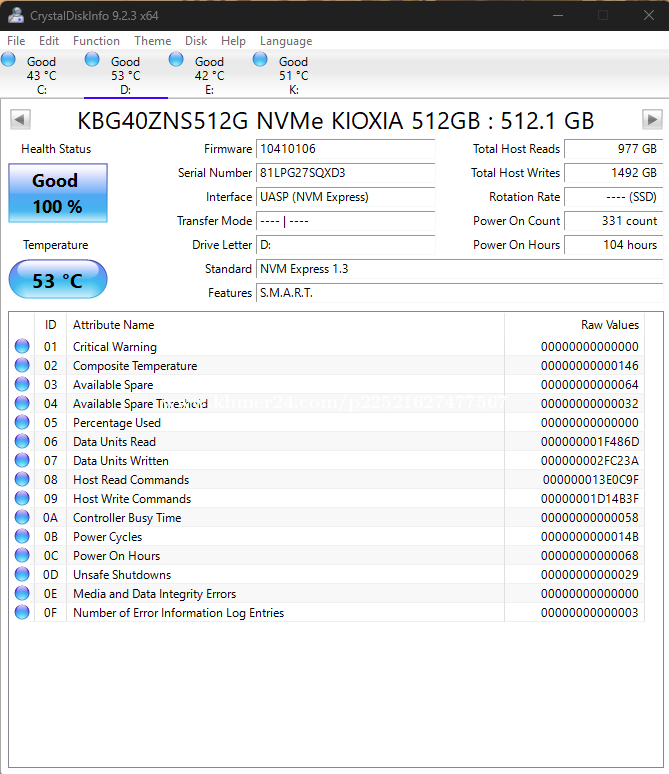Click Total Host Reads value 977 GB
This screenshot has width=669, height=774.
point(614,149)
